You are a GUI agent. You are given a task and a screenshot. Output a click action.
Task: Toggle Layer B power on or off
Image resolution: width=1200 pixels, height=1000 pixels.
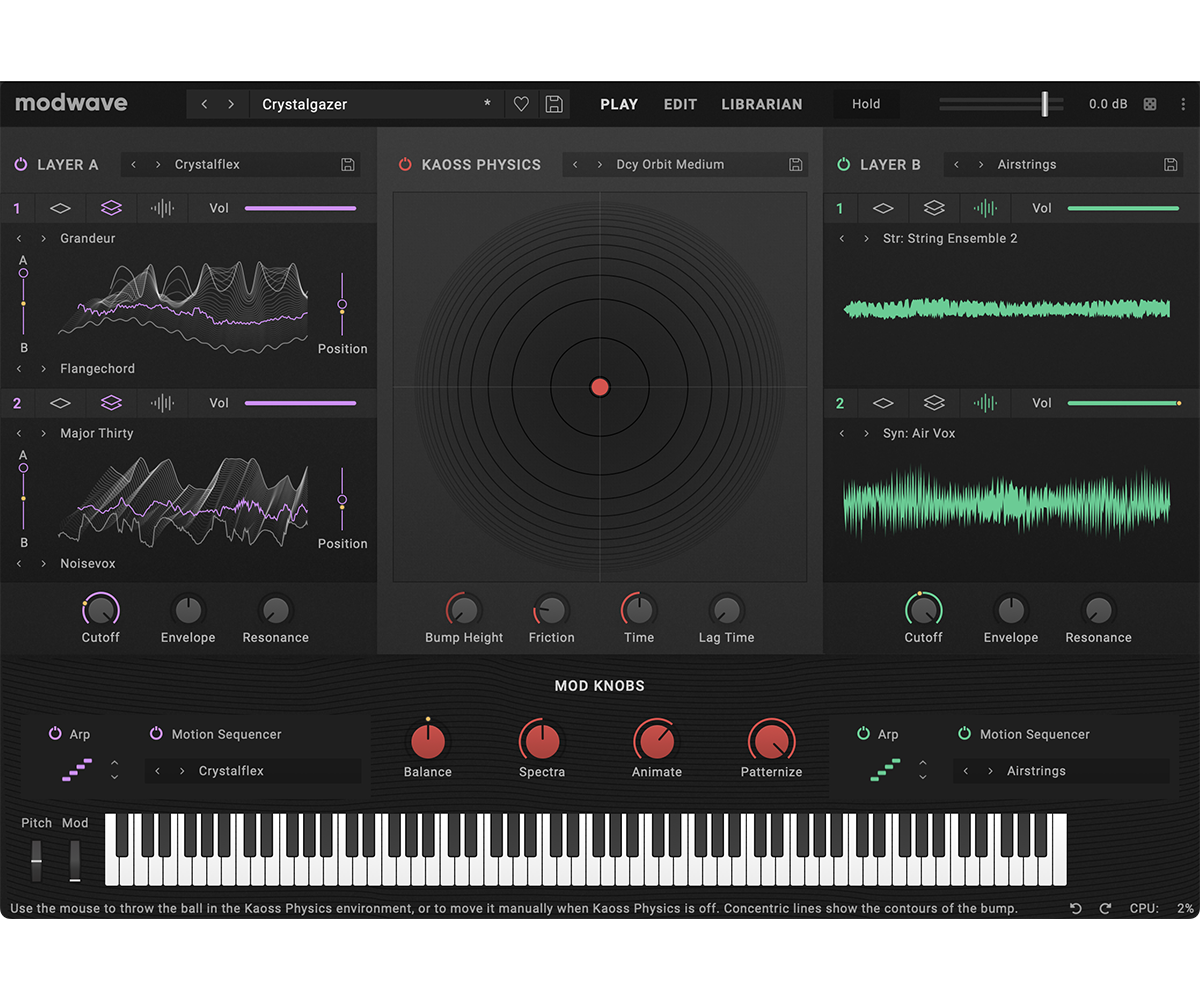click(x=843, y=164)
